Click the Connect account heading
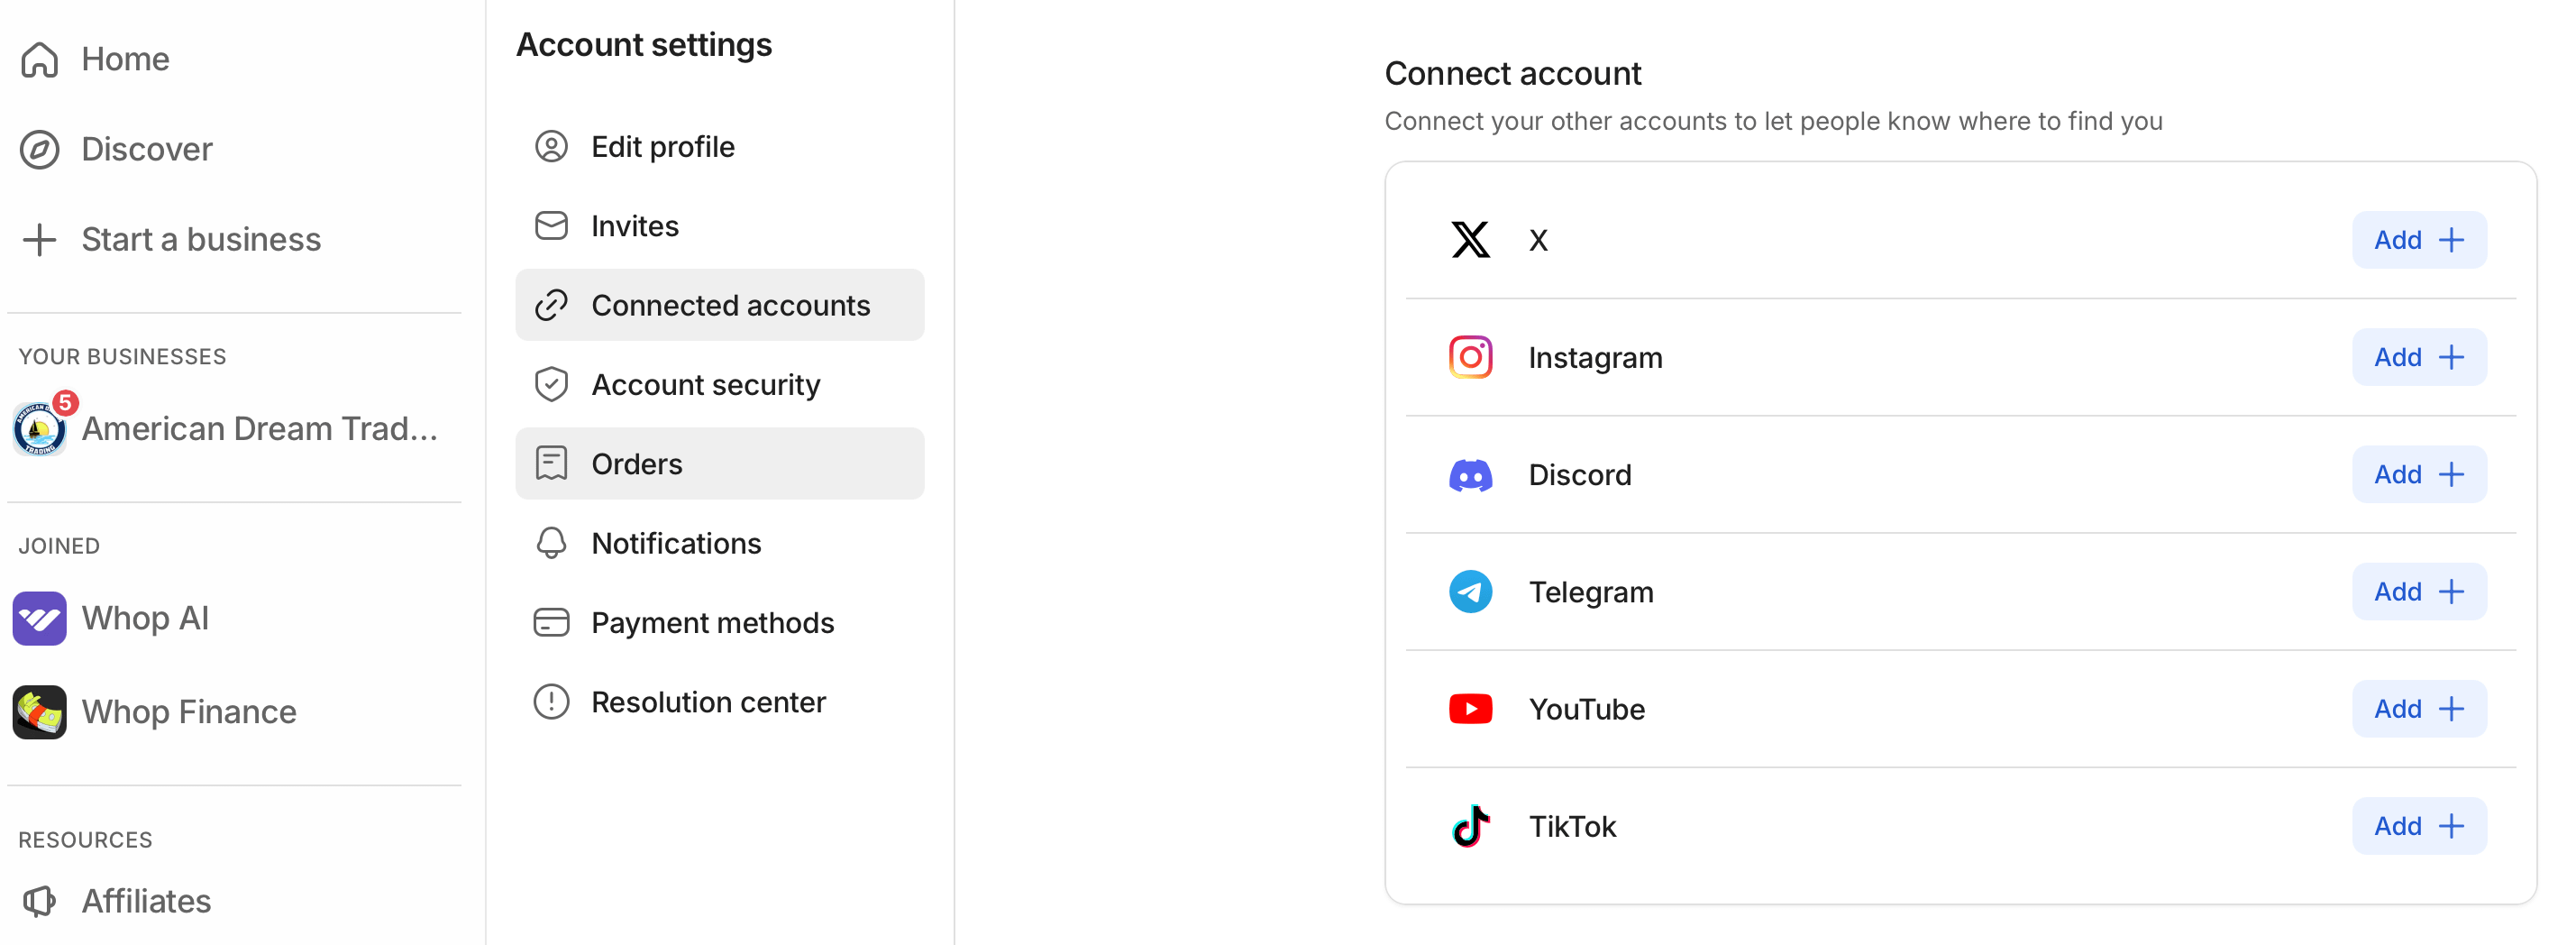 point(1512,73)
